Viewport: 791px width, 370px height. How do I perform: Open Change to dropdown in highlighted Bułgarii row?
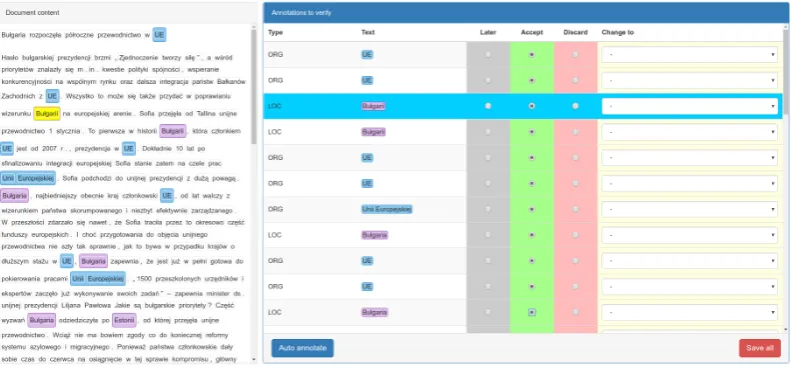tap(690, 106)
